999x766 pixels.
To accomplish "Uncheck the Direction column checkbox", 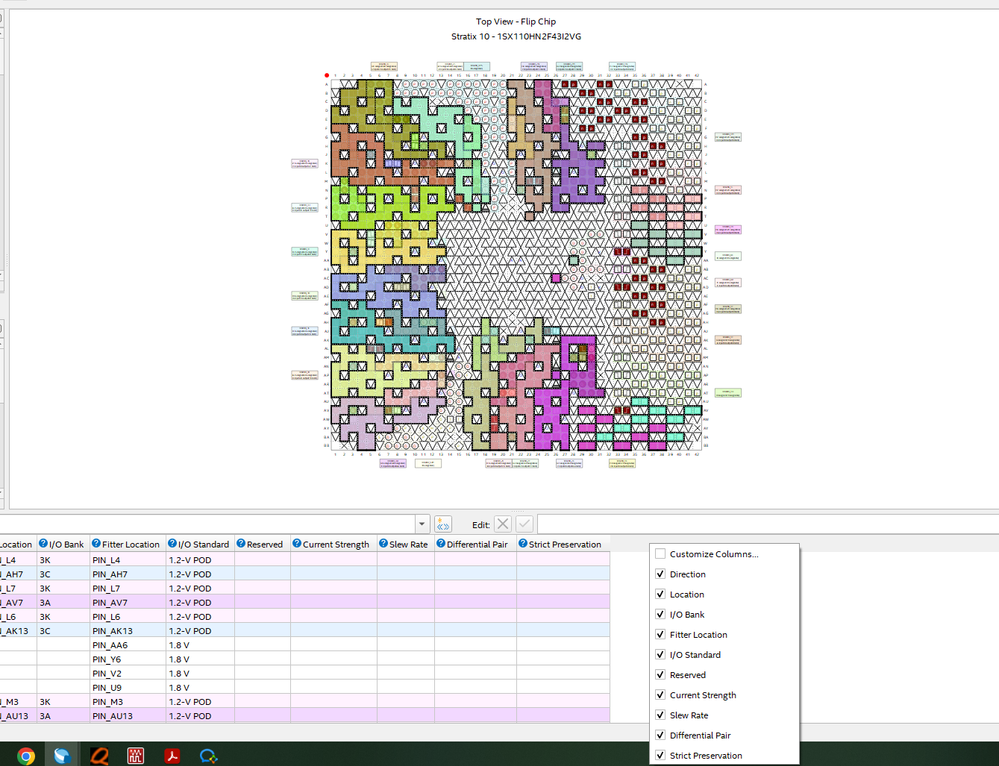I will click(660, 574).
